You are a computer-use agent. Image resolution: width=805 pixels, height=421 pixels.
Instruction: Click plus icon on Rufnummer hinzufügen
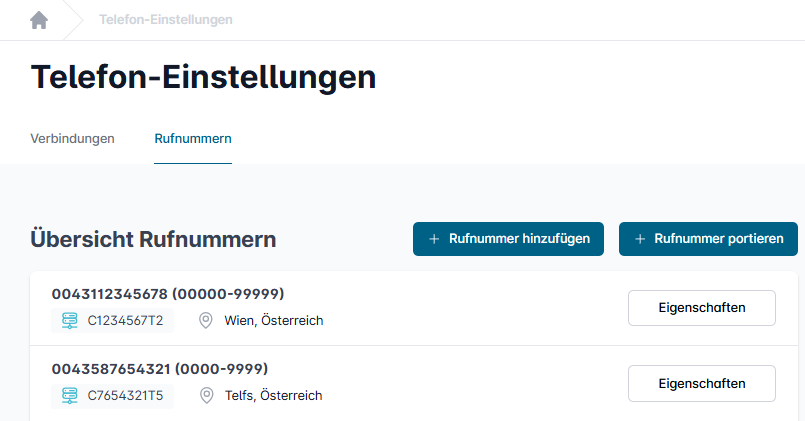pos(434,239)
